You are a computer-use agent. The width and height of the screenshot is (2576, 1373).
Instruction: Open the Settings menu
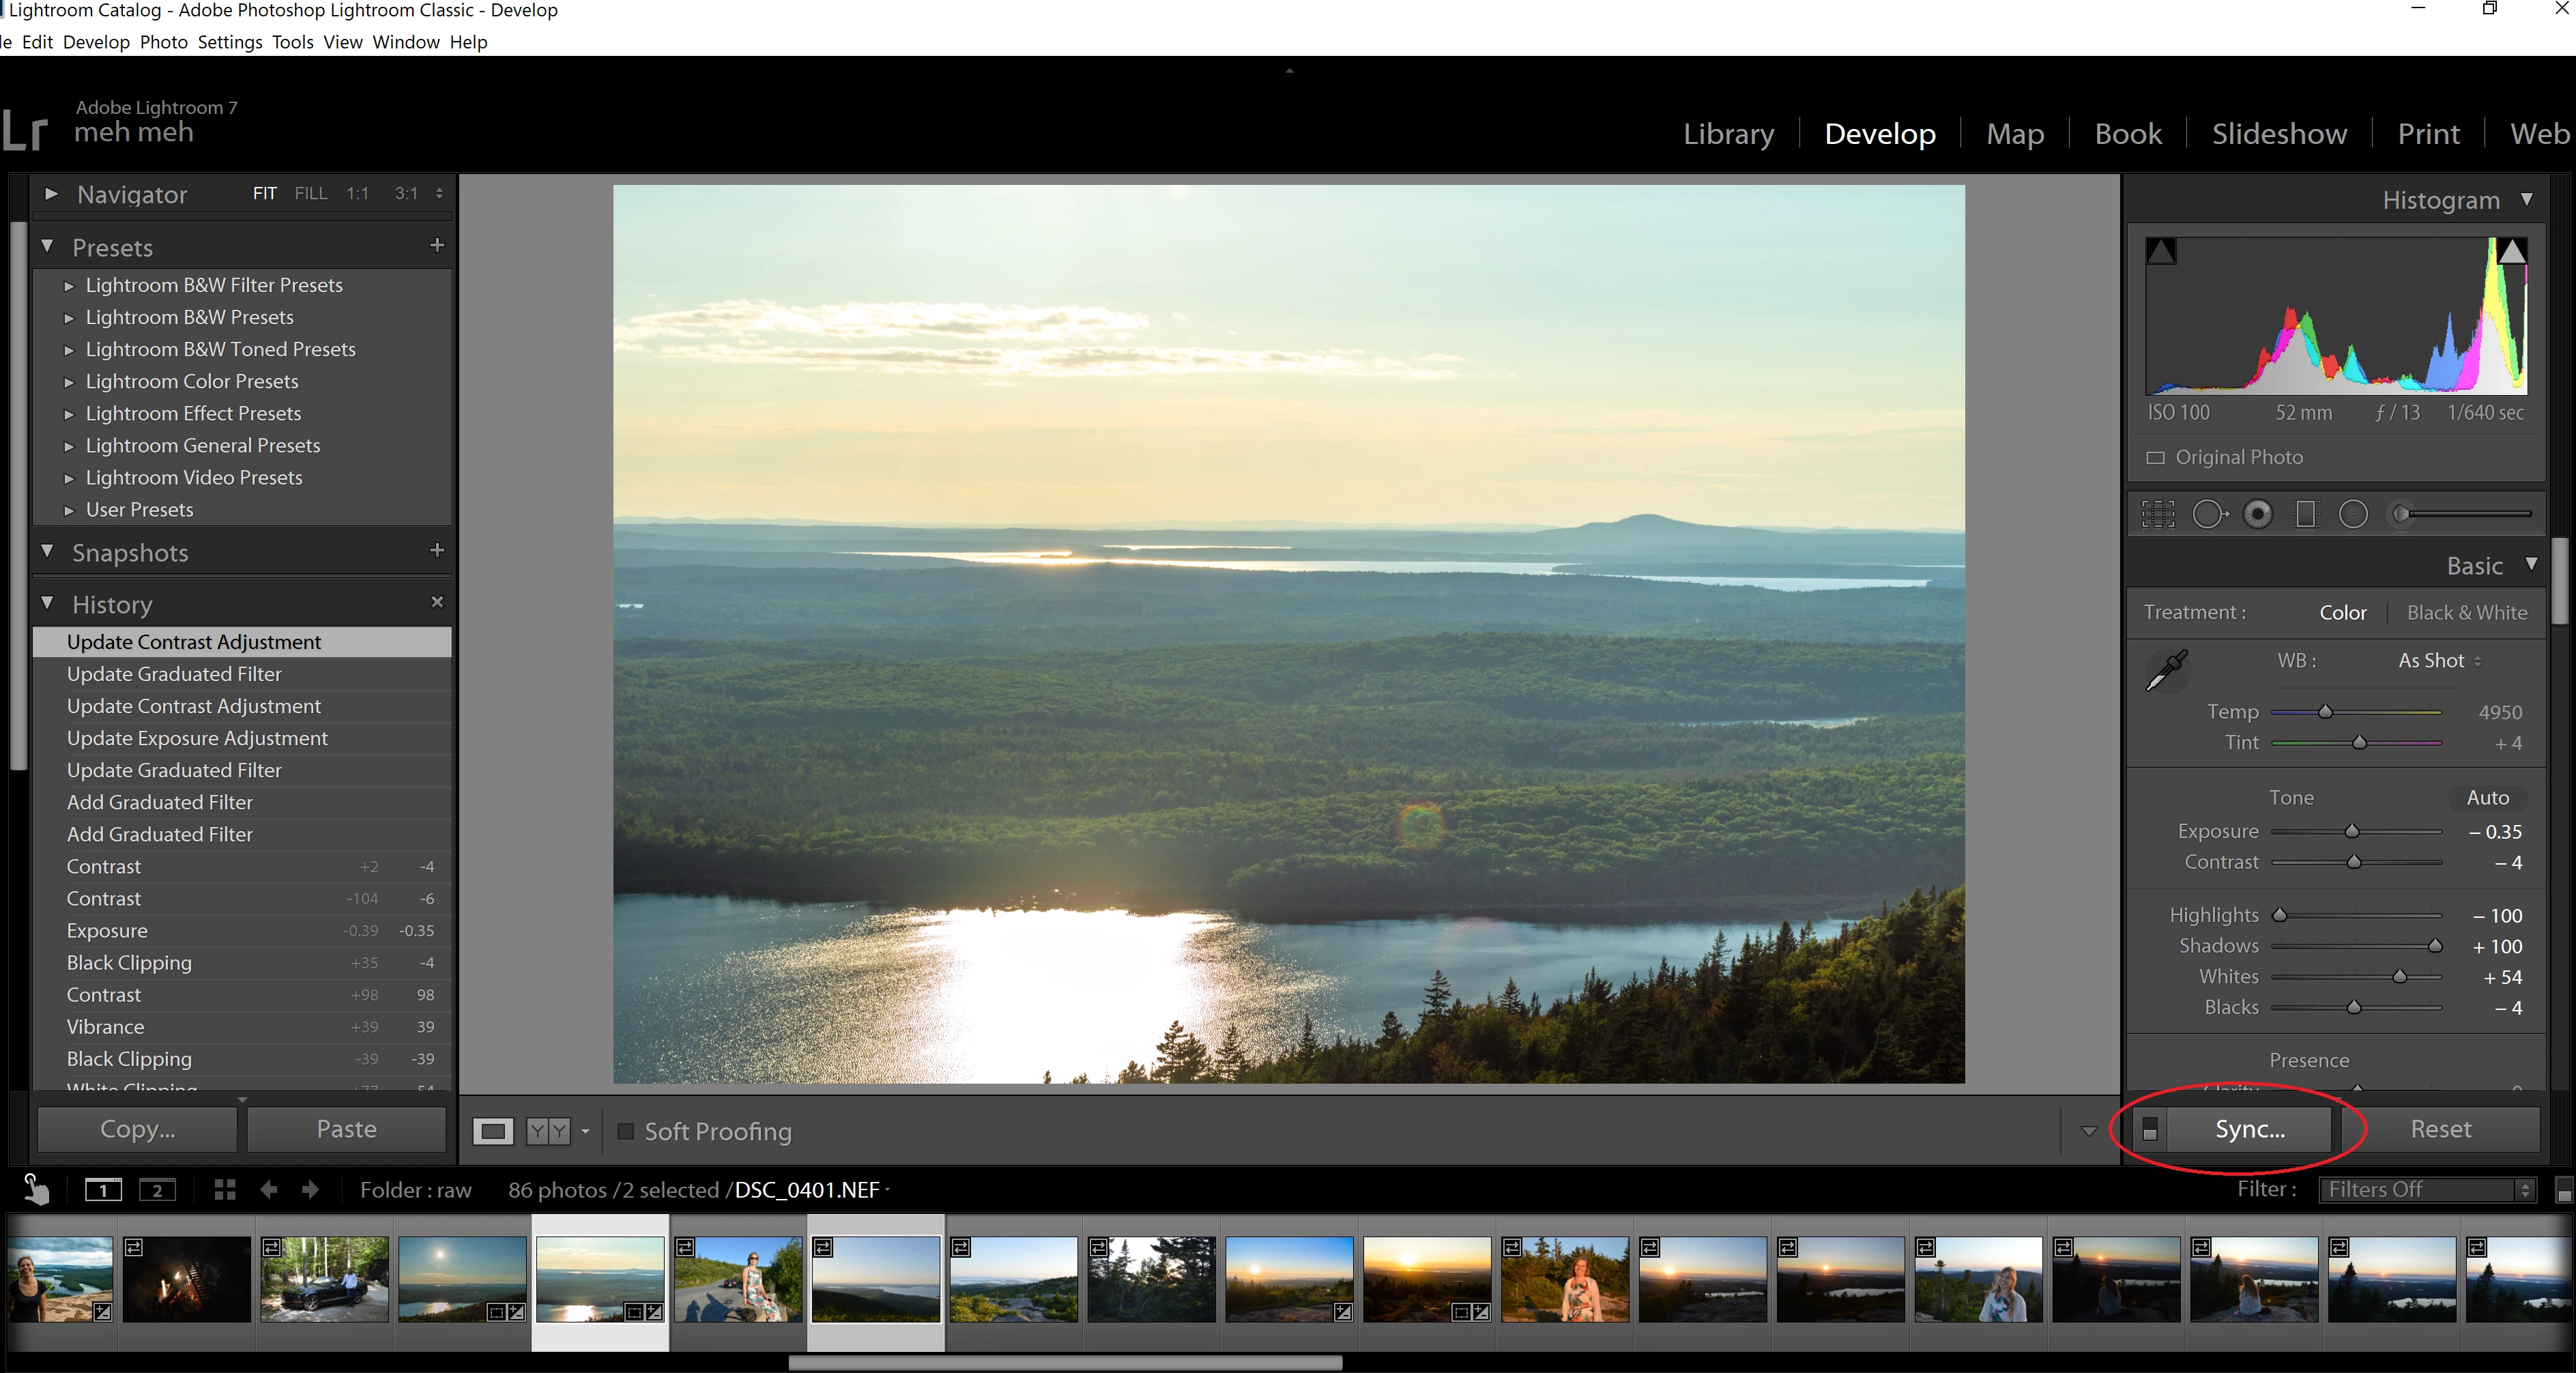(x=229, y=42)
